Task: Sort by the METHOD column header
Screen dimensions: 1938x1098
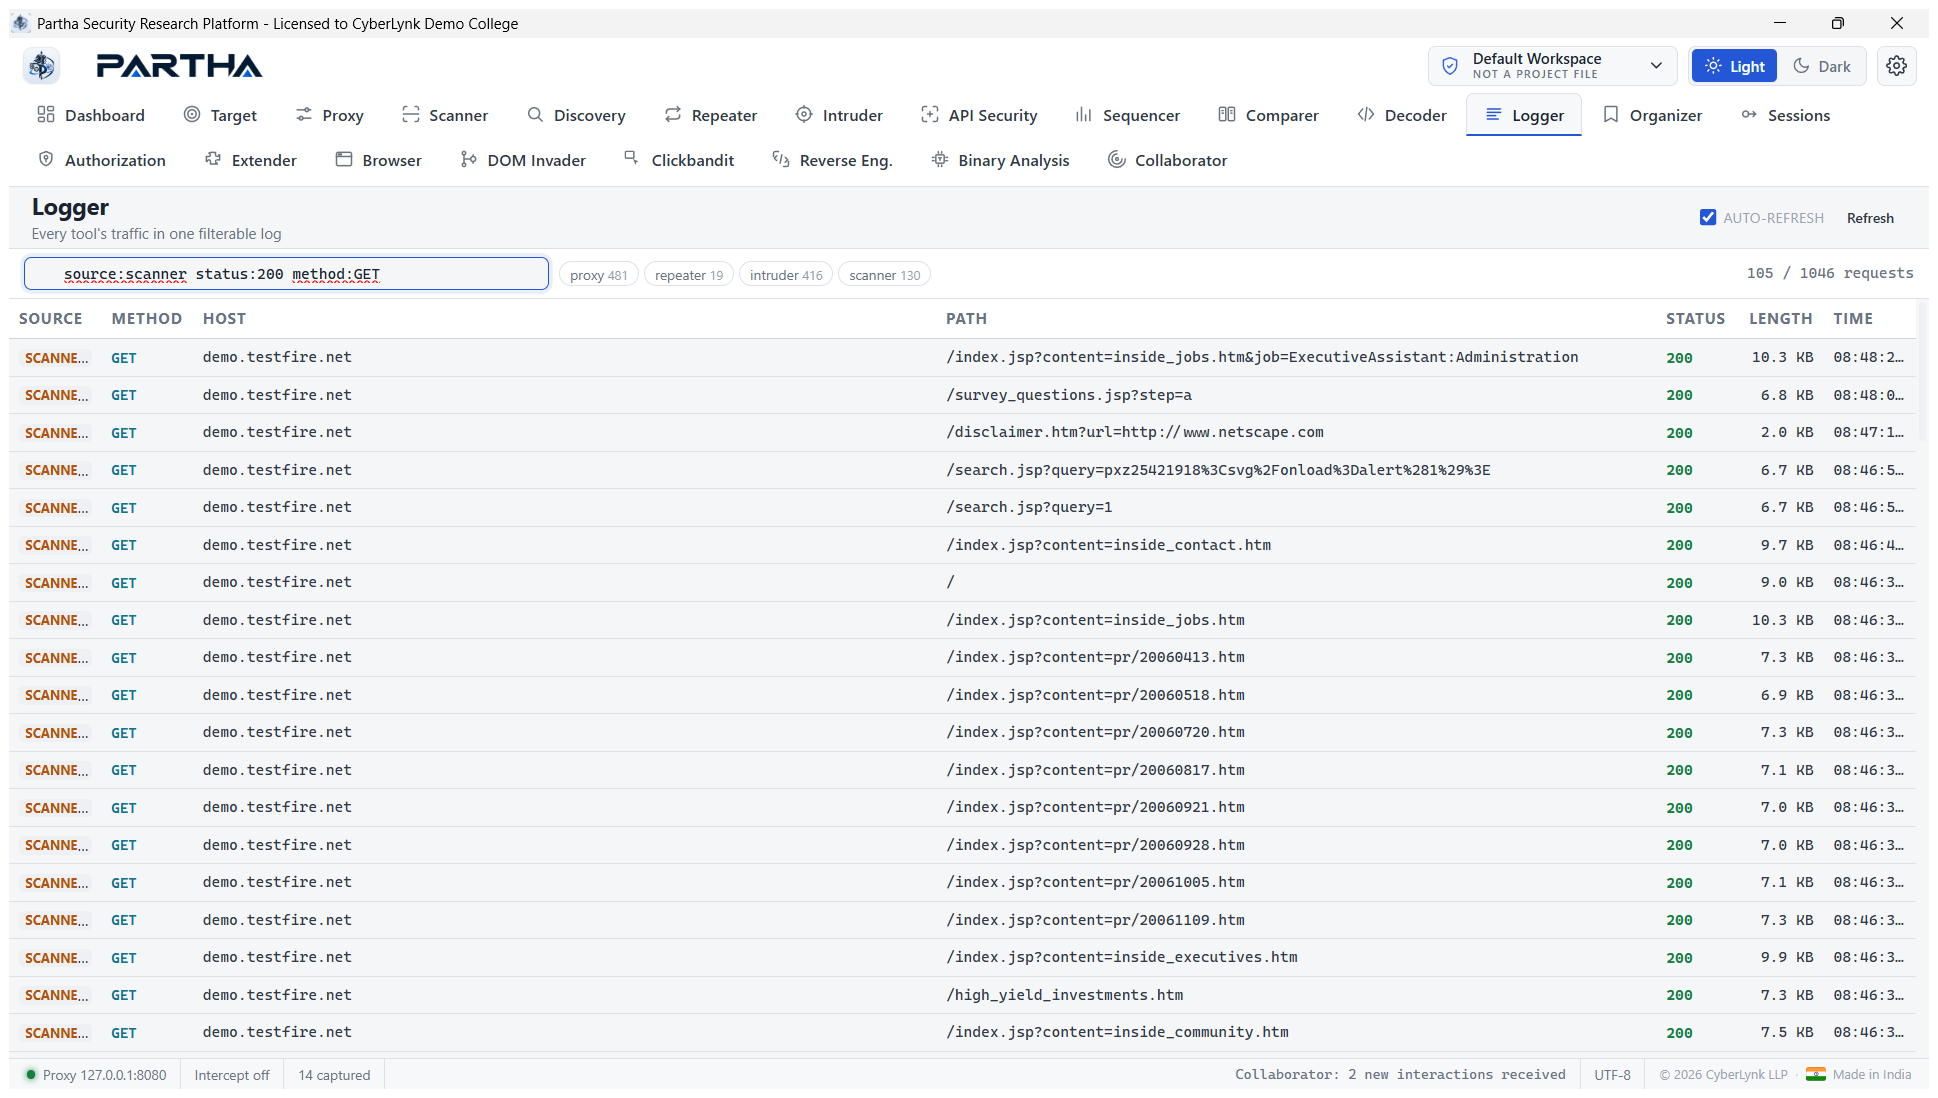Action: pos(147,319)
